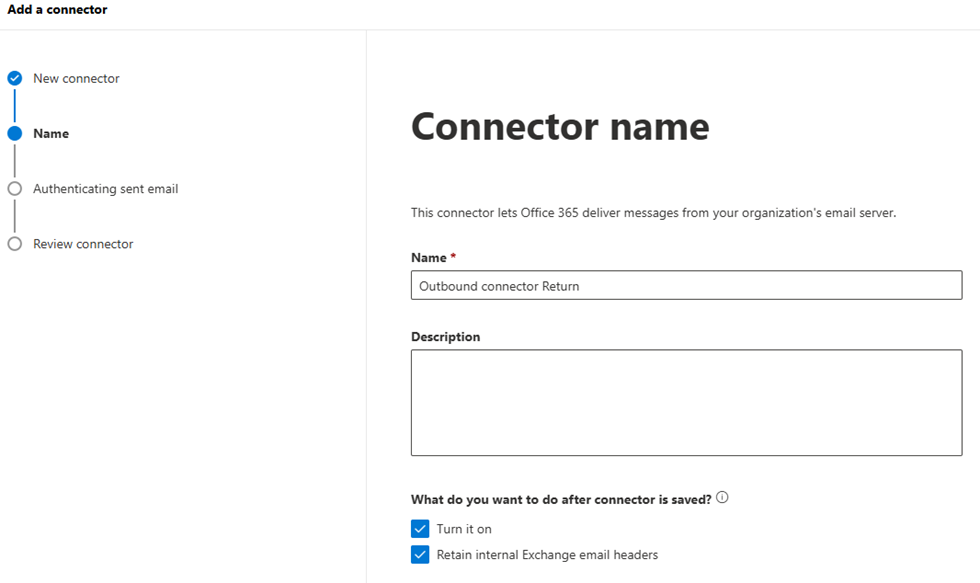Click the 'Turn it on' label text
This screenshot has width=980, height=583.
point(464,529)
